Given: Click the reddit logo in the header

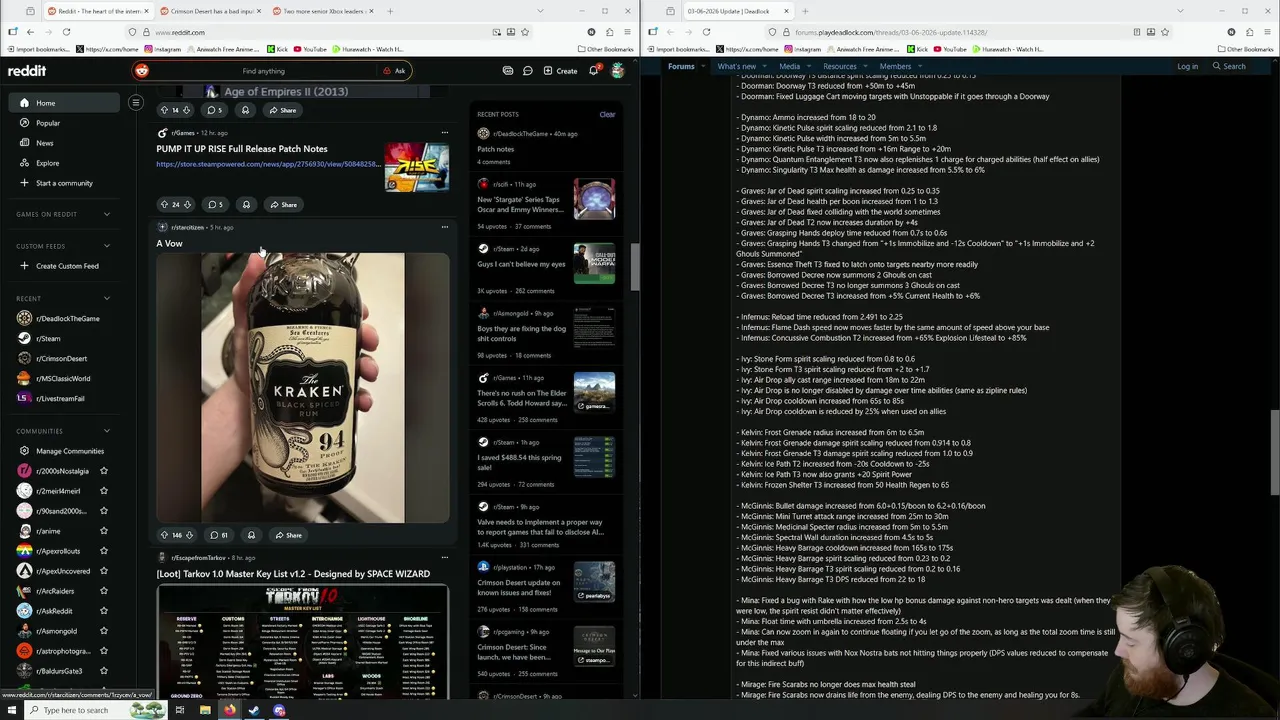Looking at the screenshot, I should point(27,71).
